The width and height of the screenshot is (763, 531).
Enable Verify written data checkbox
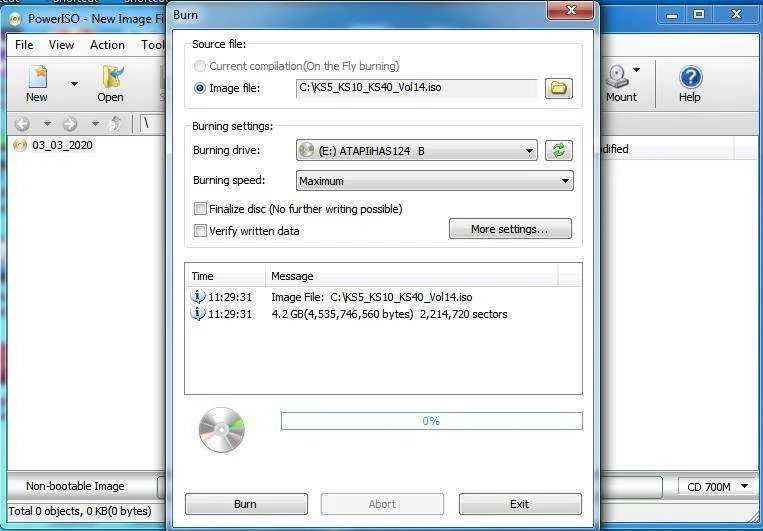coord(200,231)
